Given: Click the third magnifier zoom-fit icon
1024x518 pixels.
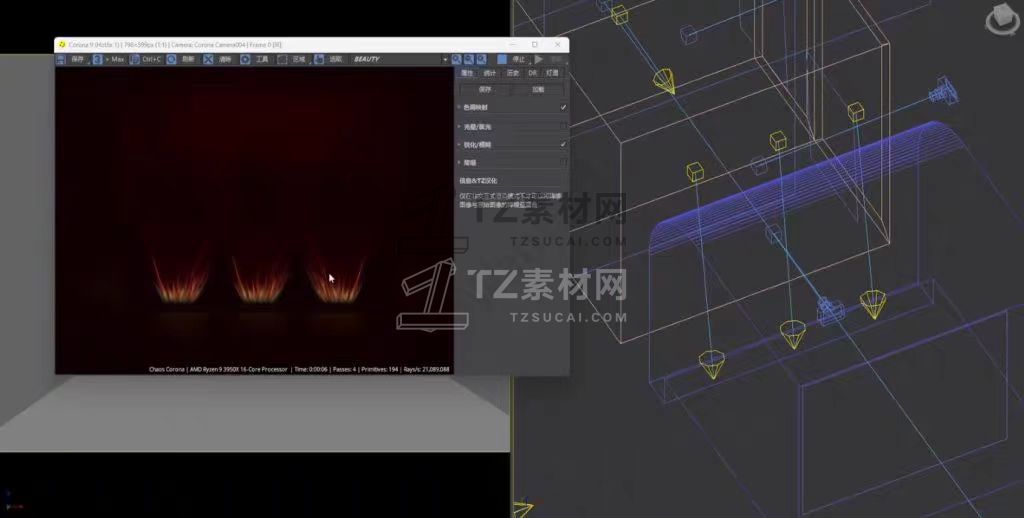Looking at the screenshot, I should [x=481, y=59].
